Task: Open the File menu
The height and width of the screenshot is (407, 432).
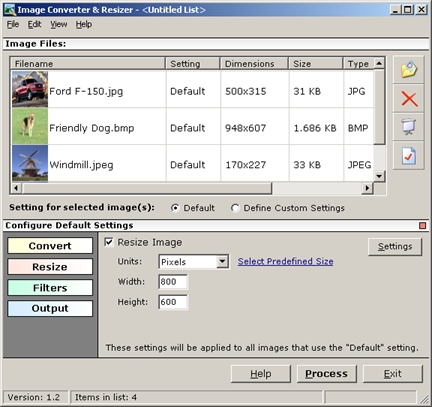Action: pos(13,24)
